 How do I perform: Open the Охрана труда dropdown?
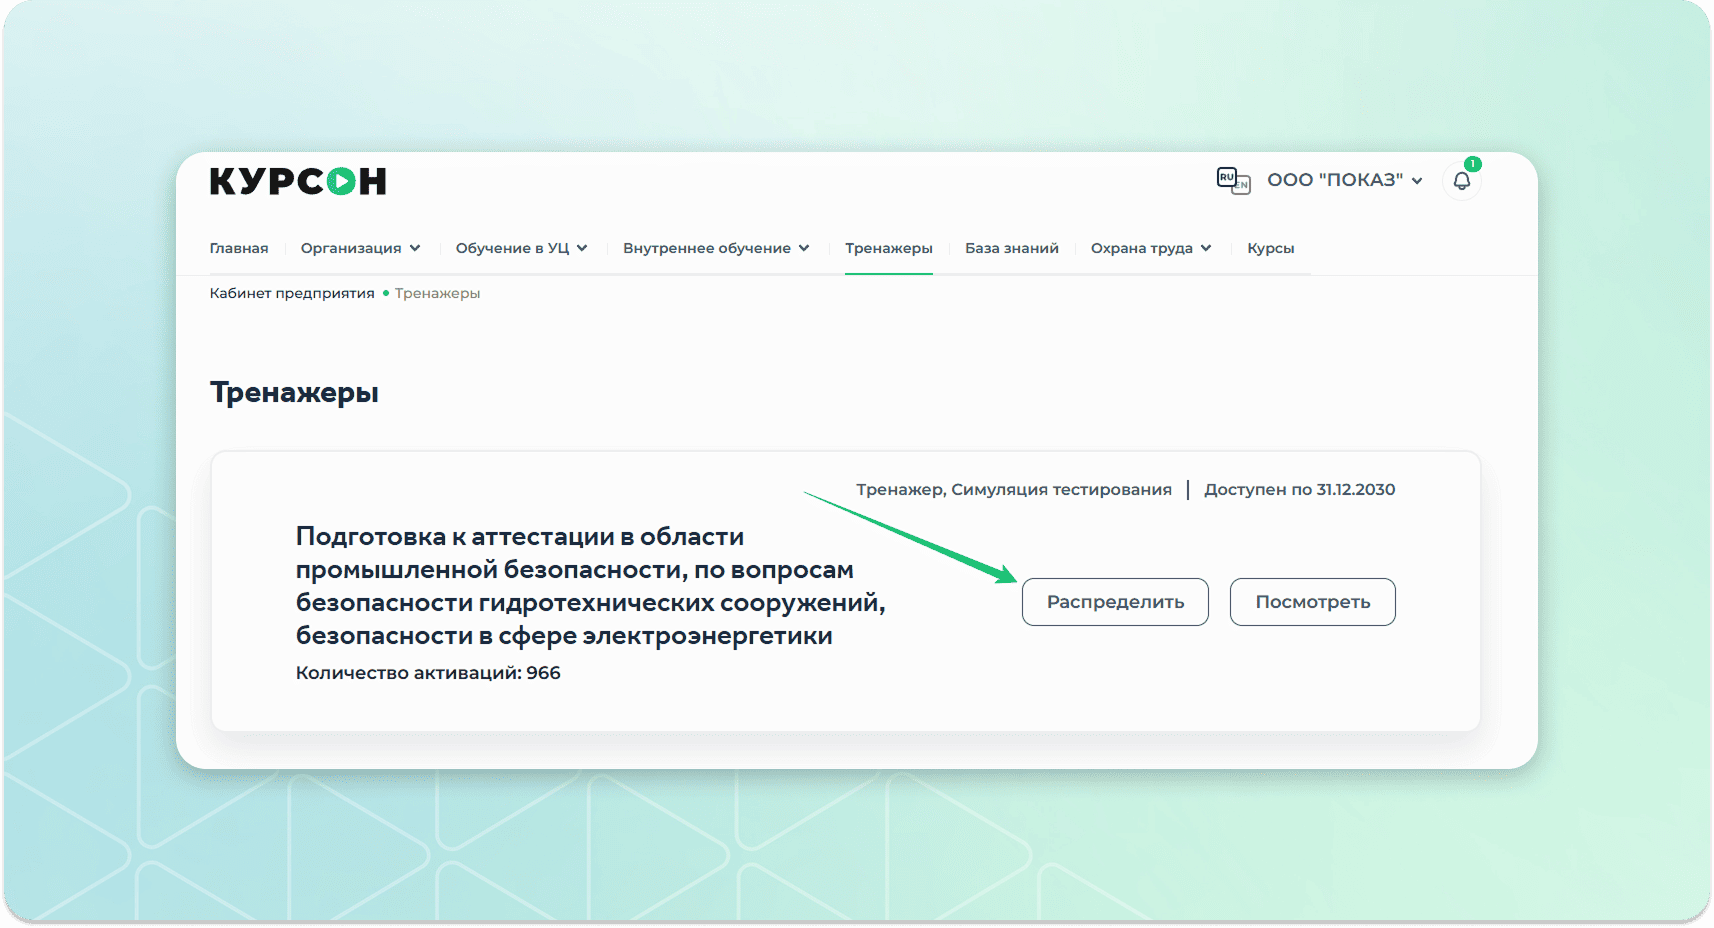point(1150,248)
